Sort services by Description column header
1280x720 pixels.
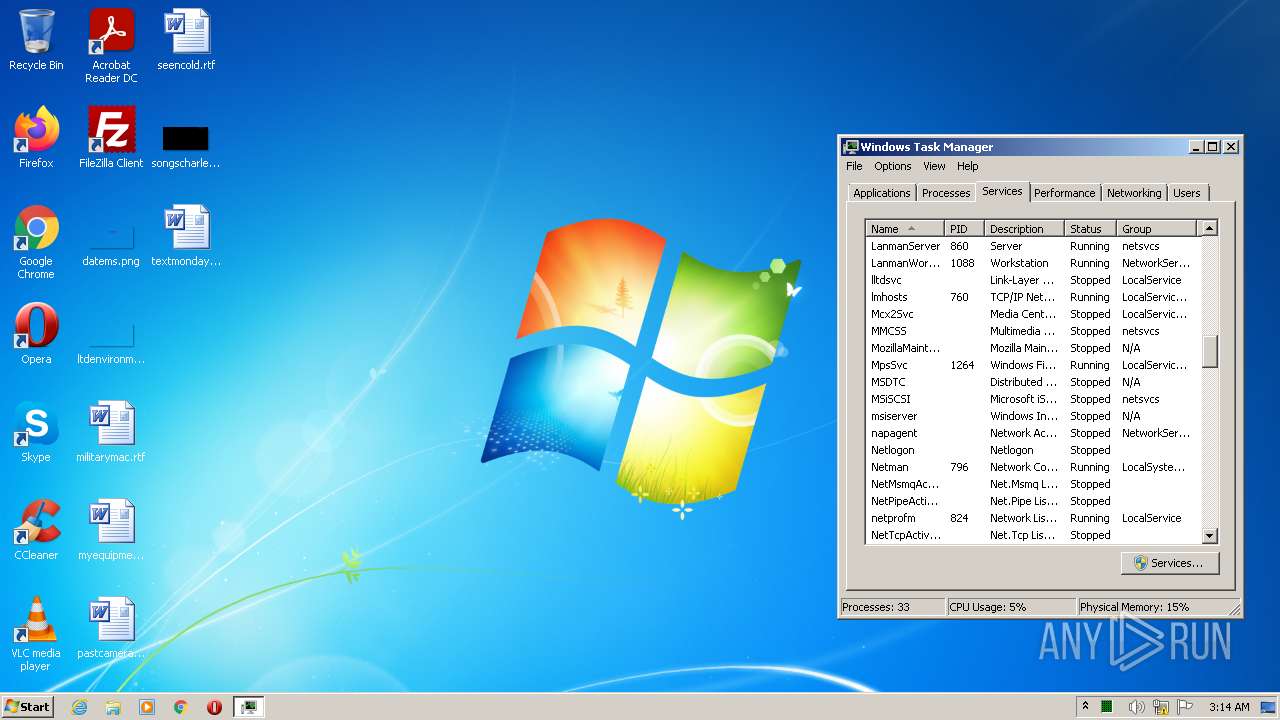pyautogui.click(x=1024, y=229)
